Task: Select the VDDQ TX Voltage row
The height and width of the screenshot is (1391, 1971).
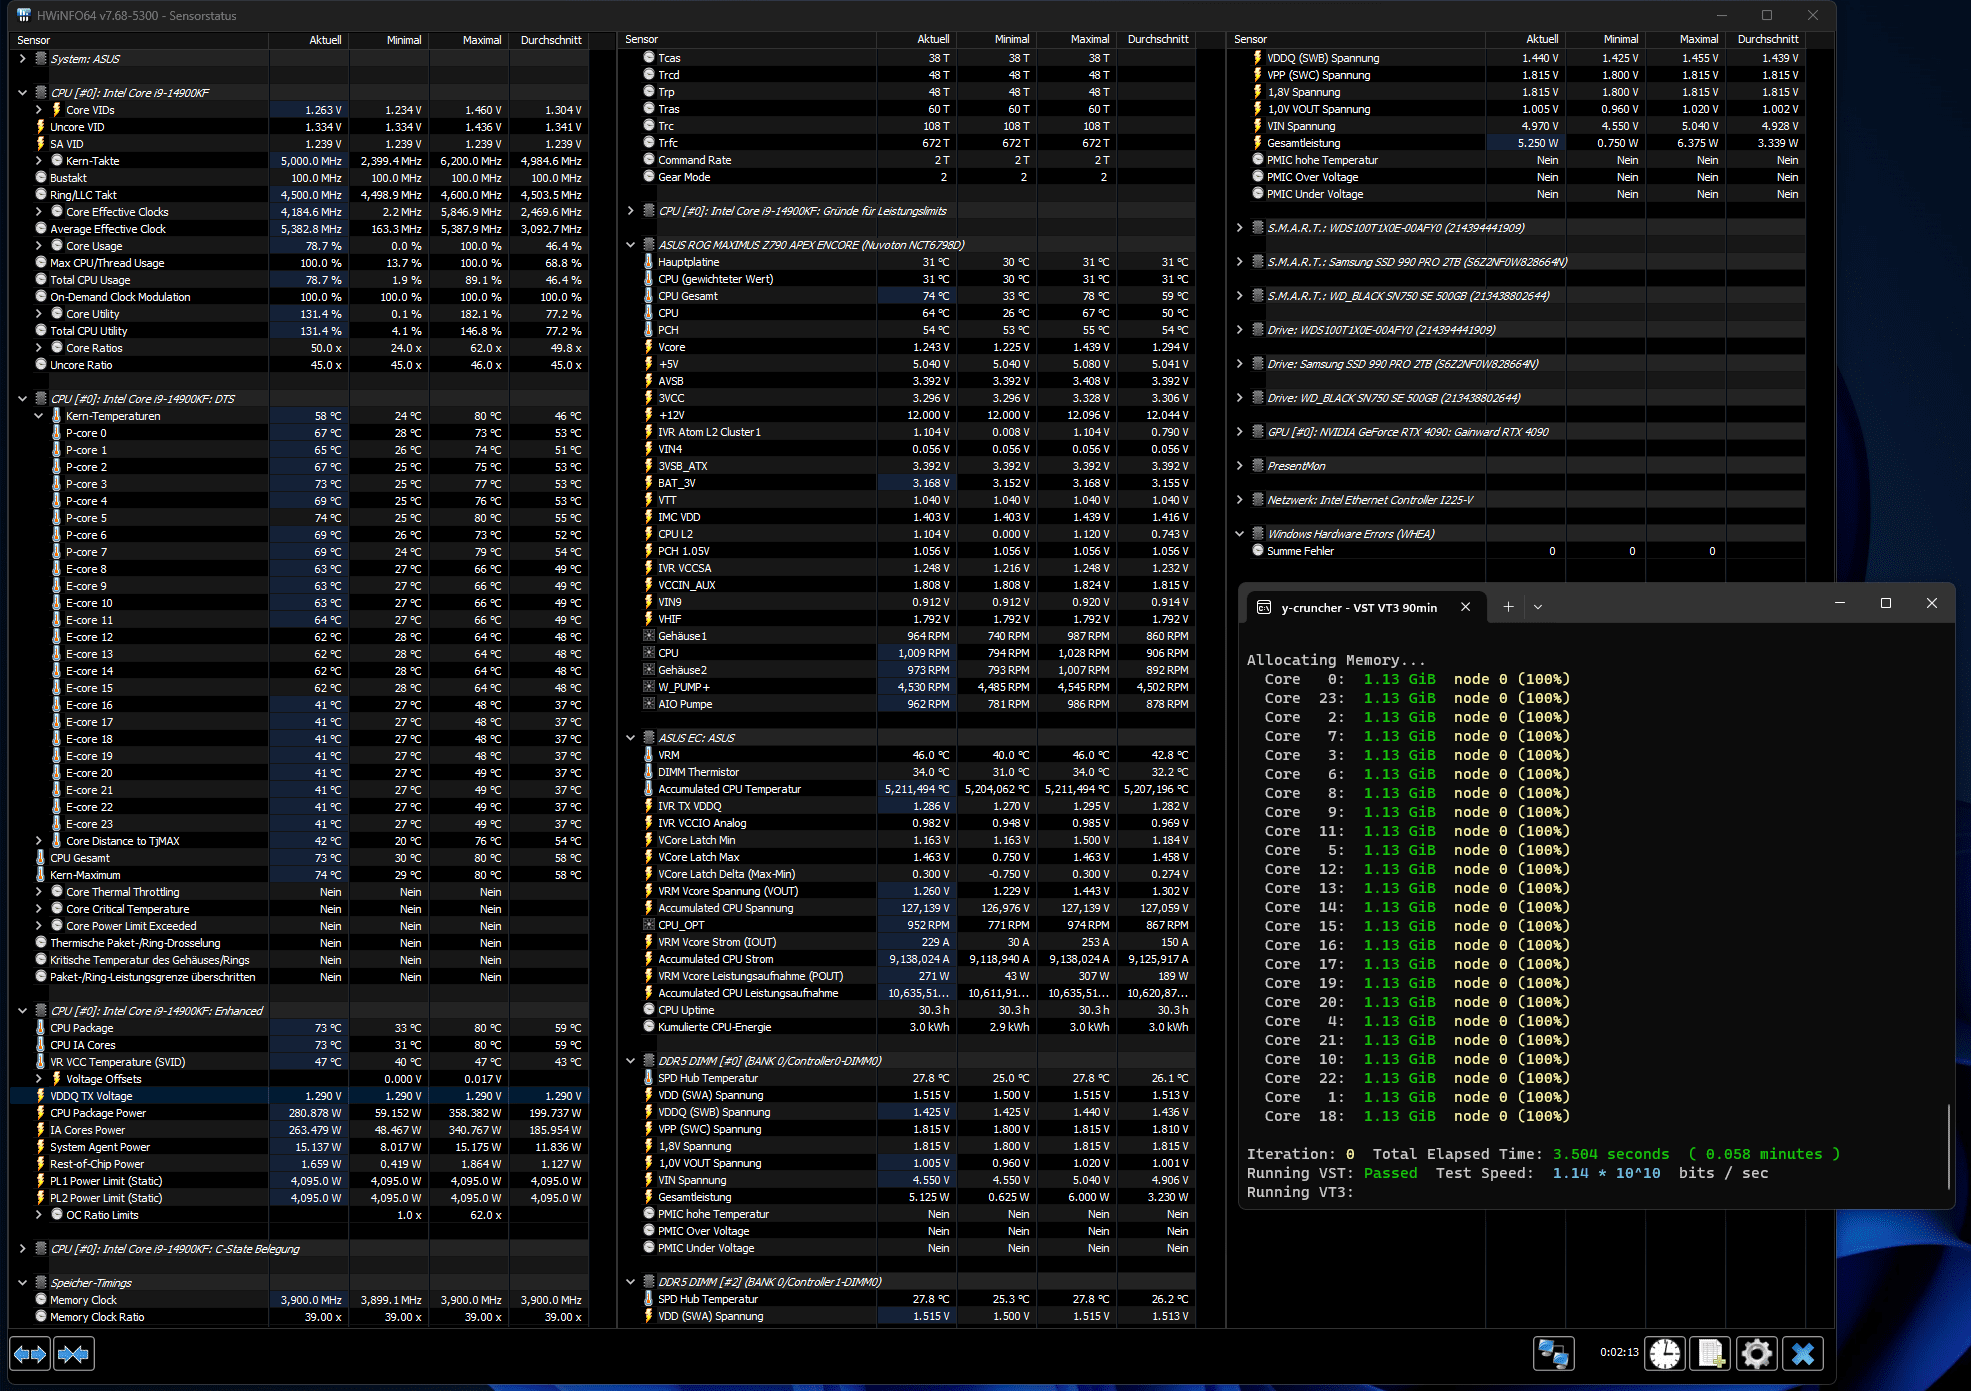Action: pyautogui.click(x=91, y=1096)
